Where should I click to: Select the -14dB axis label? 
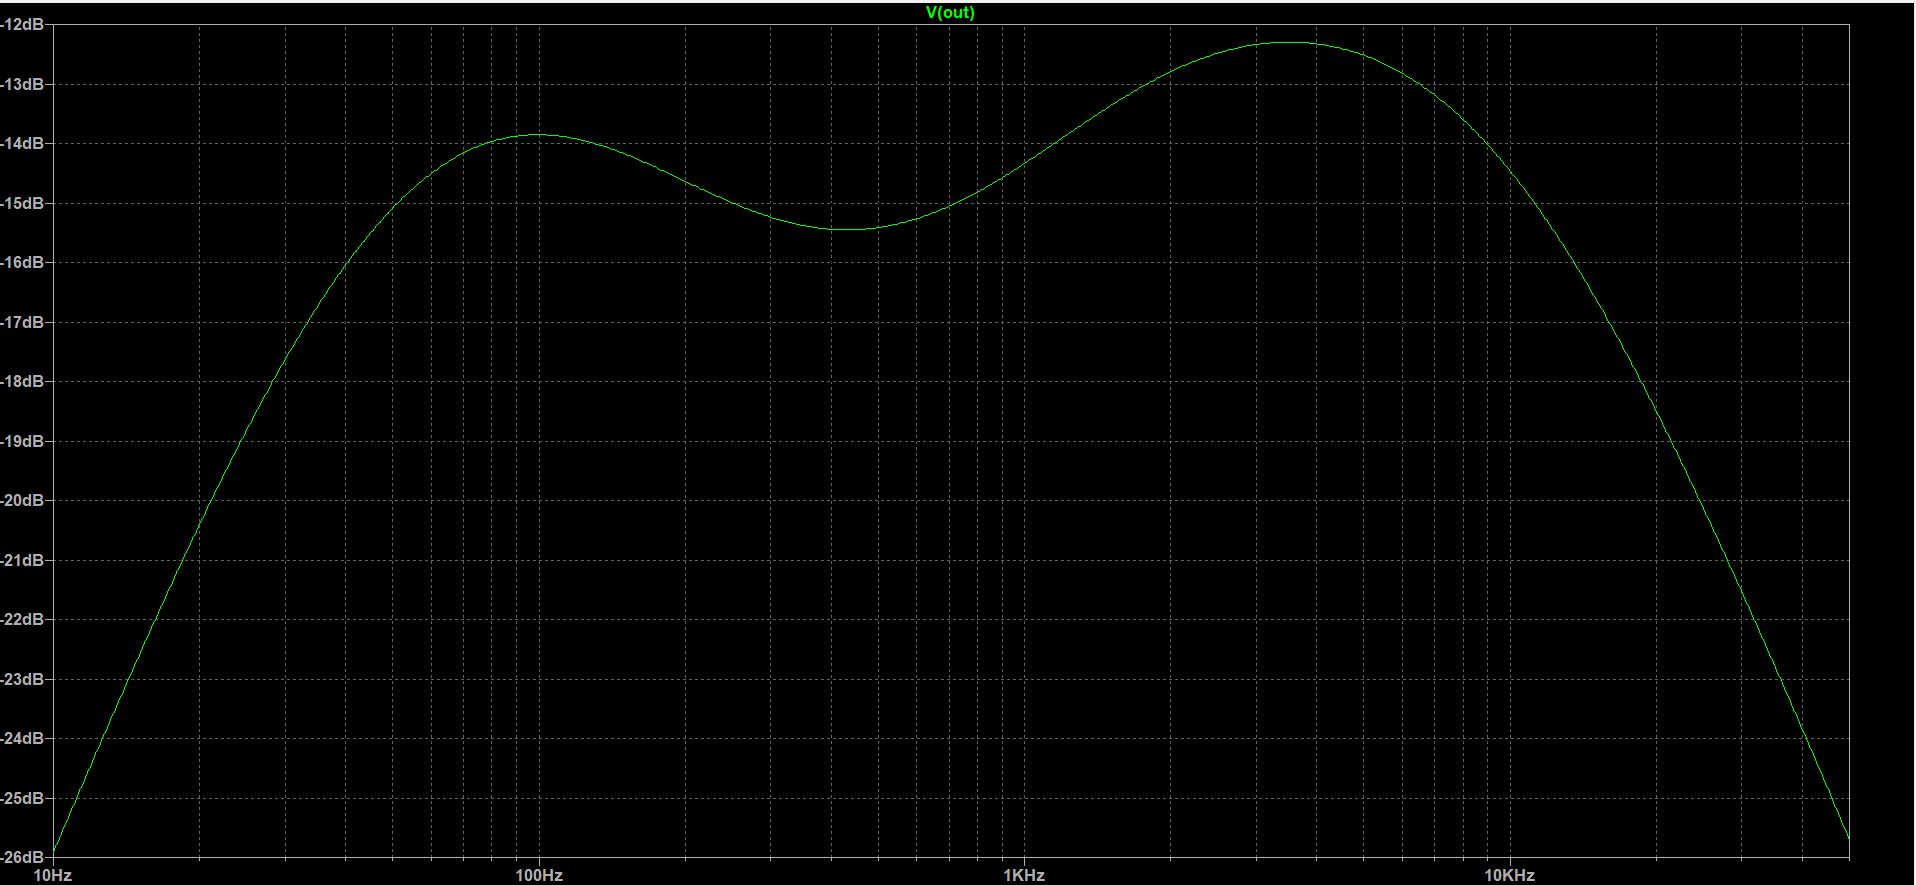point(22,144)
